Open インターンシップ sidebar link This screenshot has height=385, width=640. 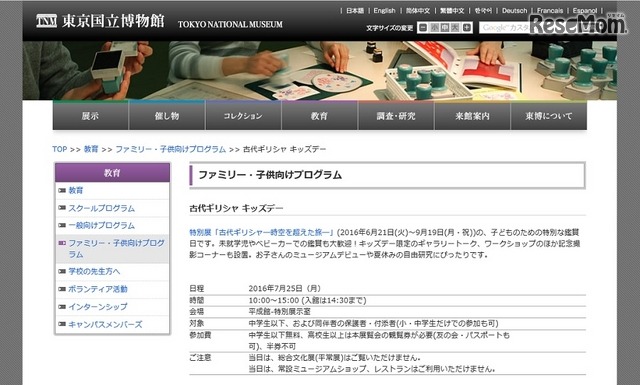pyautogui.click(x=98, y=307)
